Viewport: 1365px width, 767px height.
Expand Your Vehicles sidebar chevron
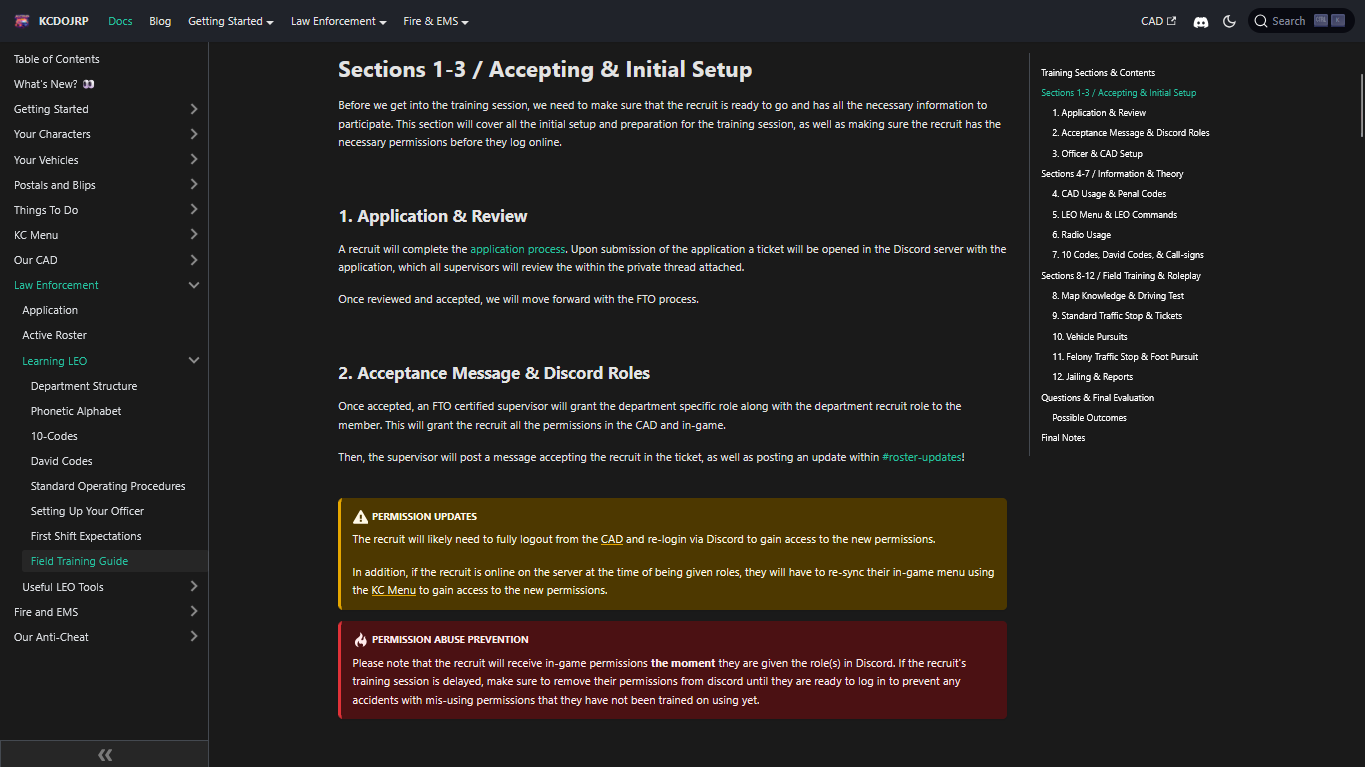194,160
